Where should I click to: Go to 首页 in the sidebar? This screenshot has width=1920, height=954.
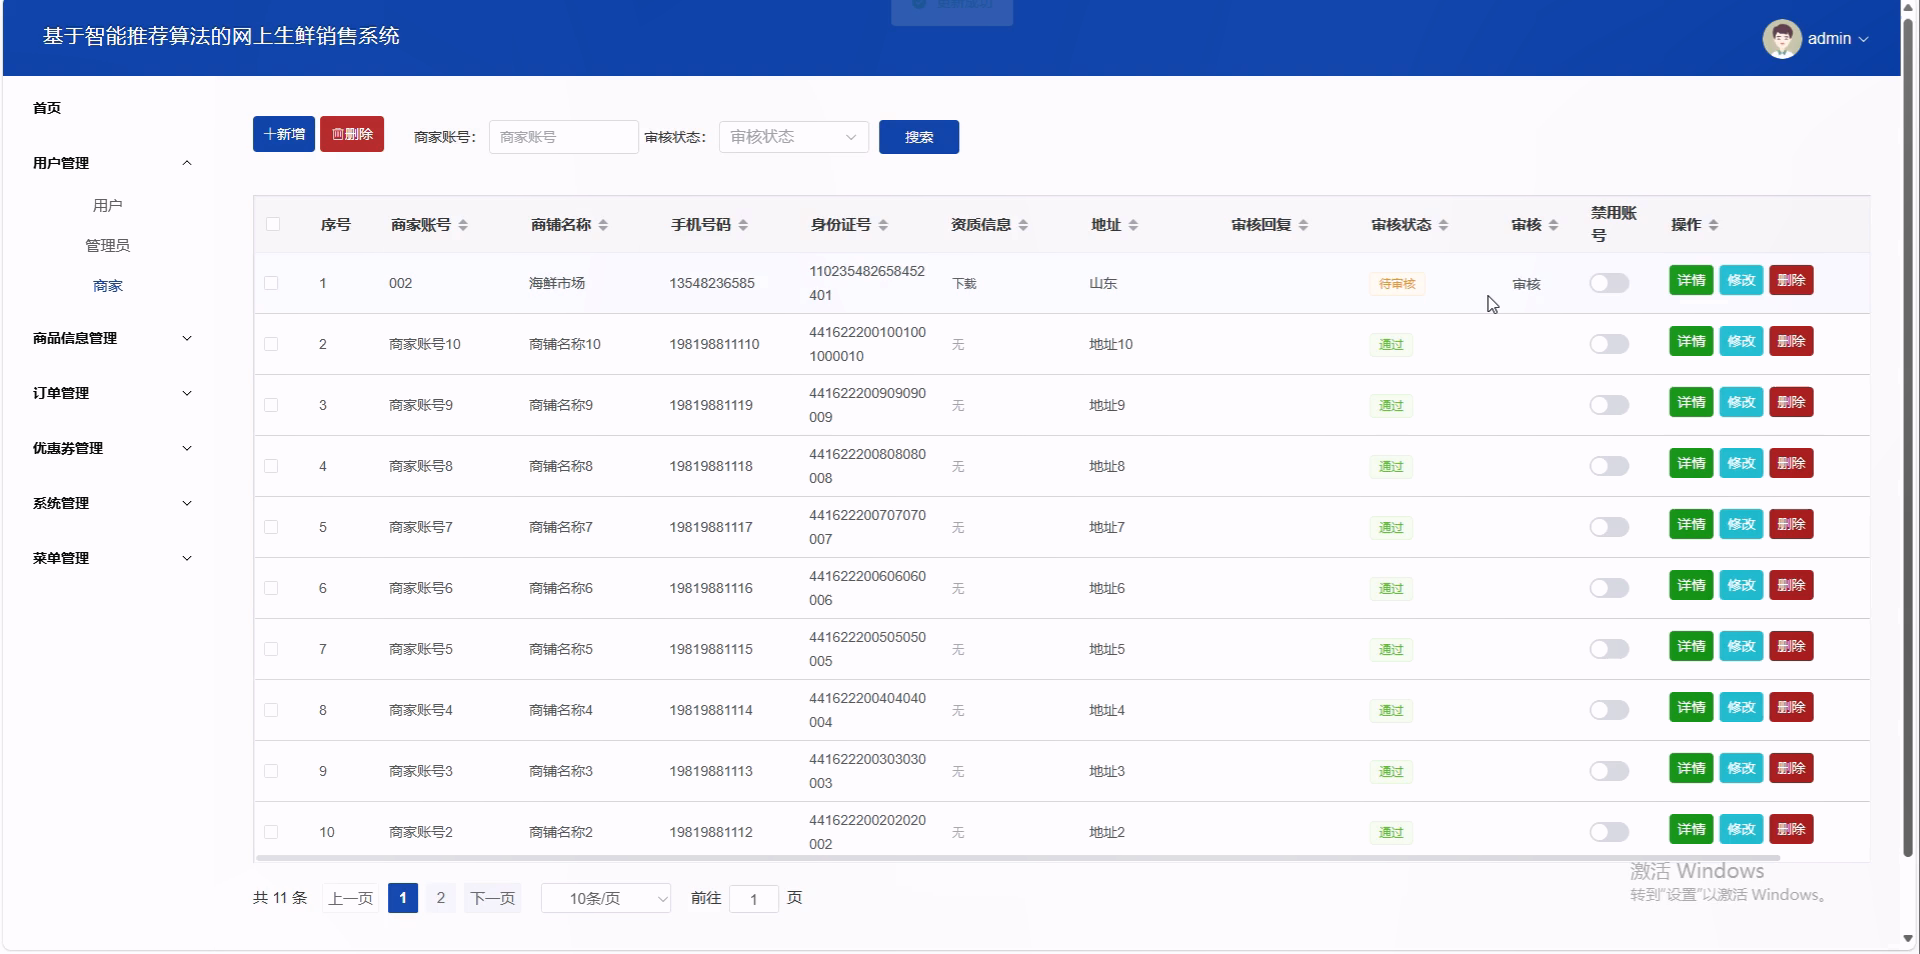pos(47,108)
